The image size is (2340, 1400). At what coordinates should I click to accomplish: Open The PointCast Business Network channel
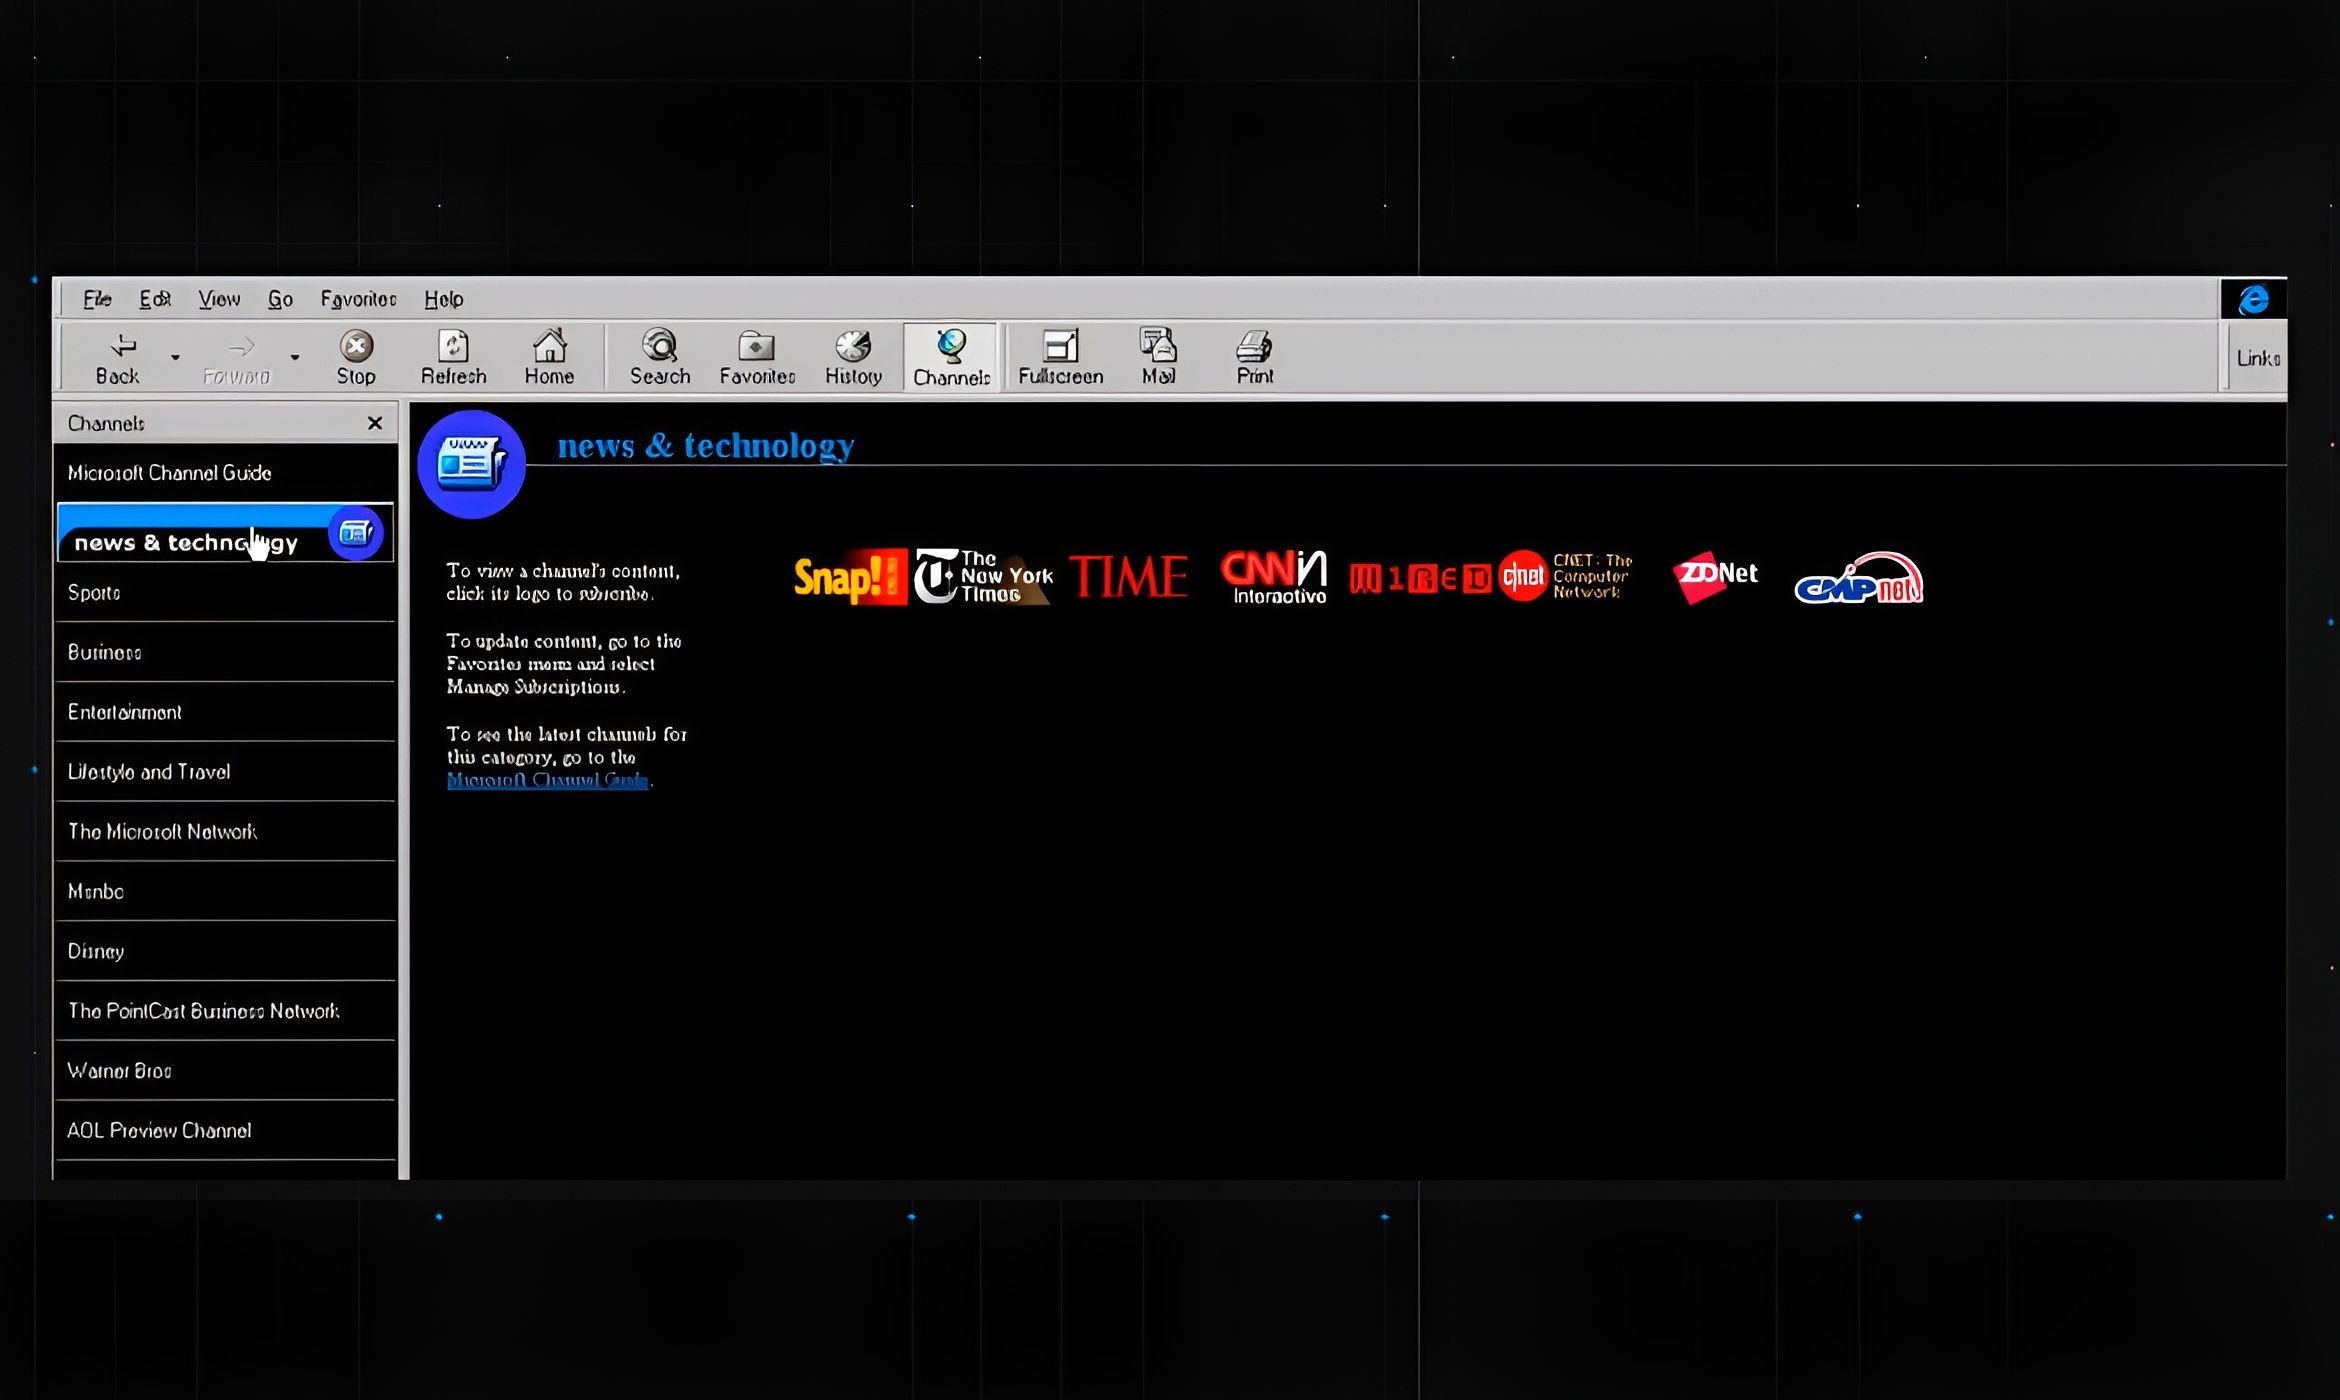[225, 1011]
